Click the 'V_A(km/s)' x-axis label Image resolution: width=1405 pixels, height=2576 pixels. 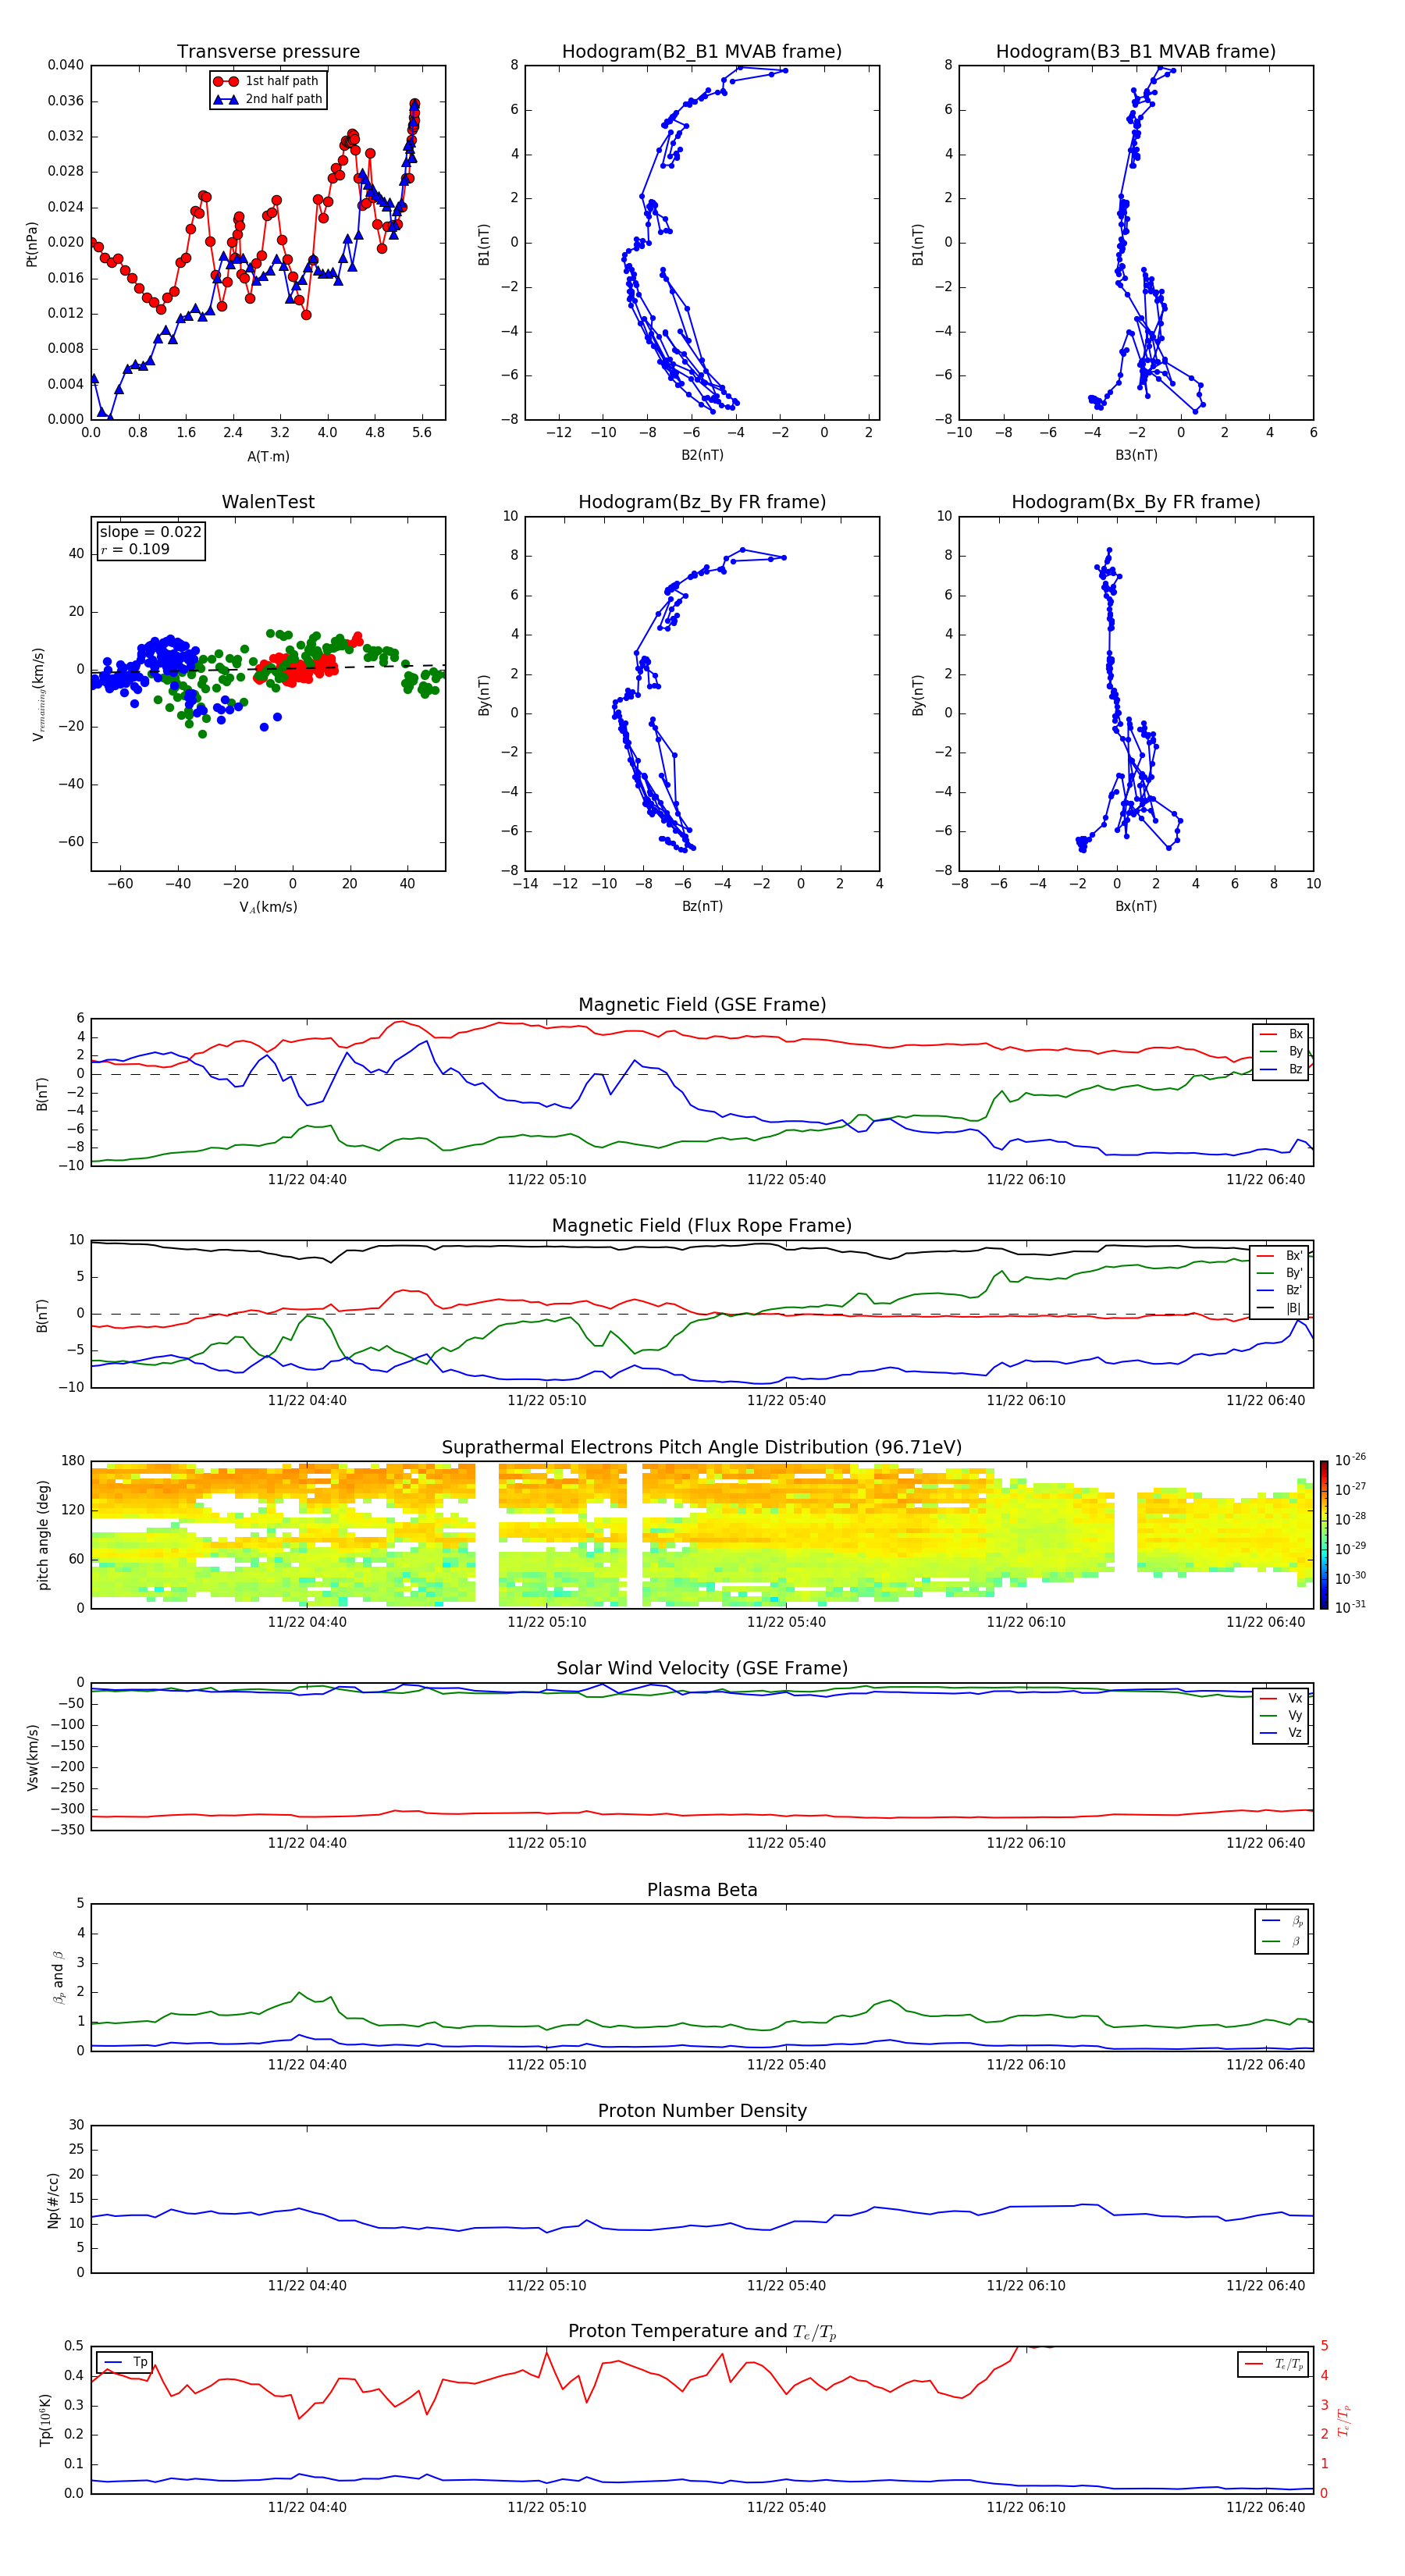click(268, 907)
